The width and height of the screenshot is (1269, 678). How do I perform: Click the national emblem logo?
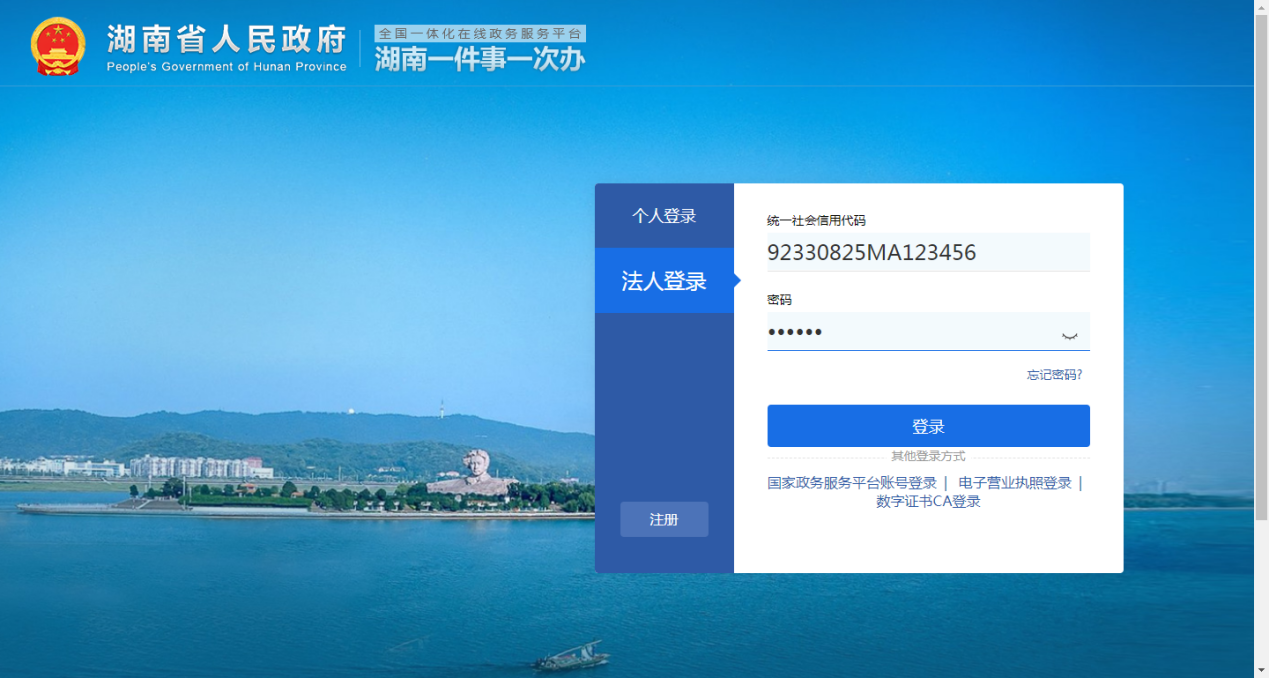(x=58, y=47)
